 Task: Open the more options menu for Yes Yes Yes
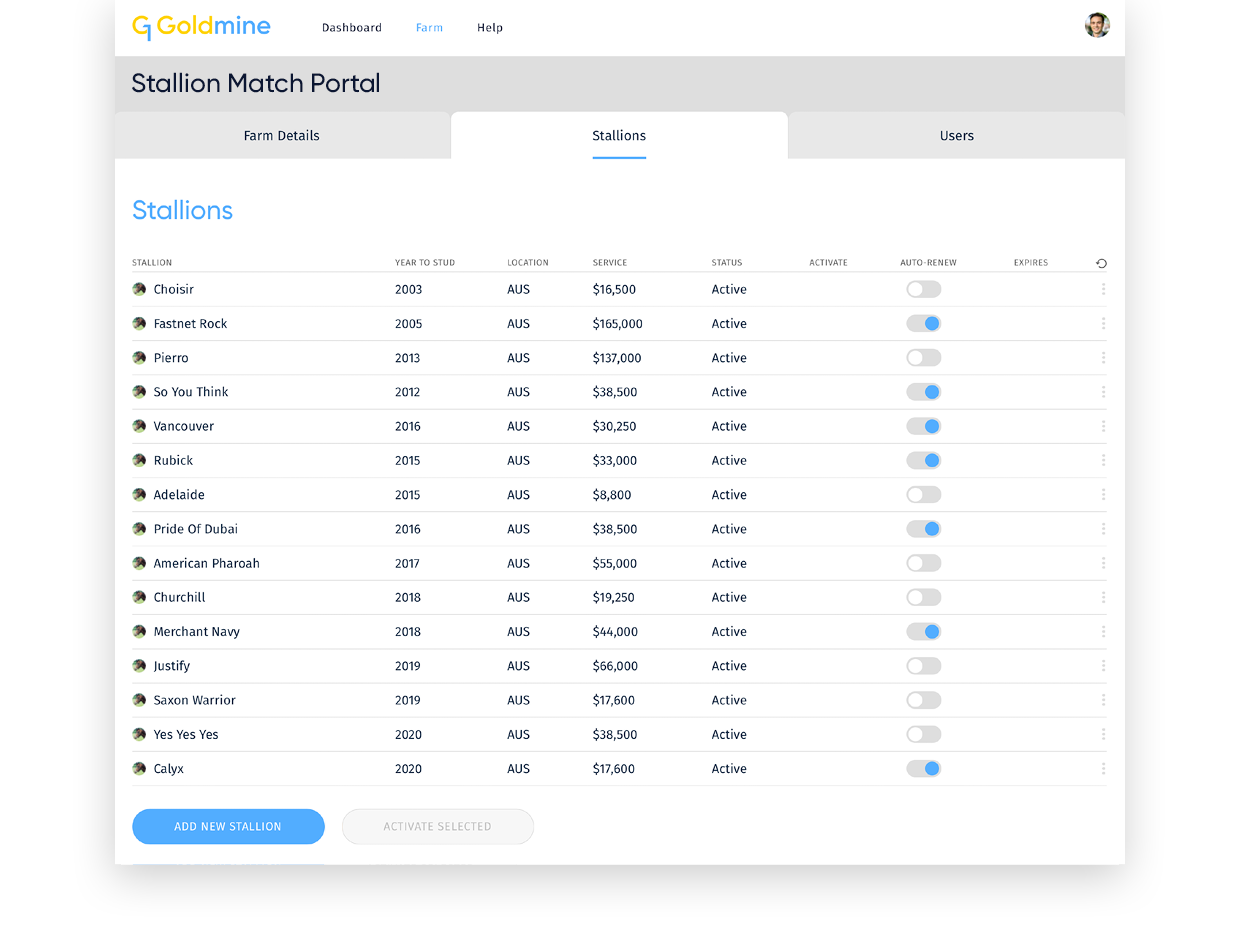(x=1103, y=734)
